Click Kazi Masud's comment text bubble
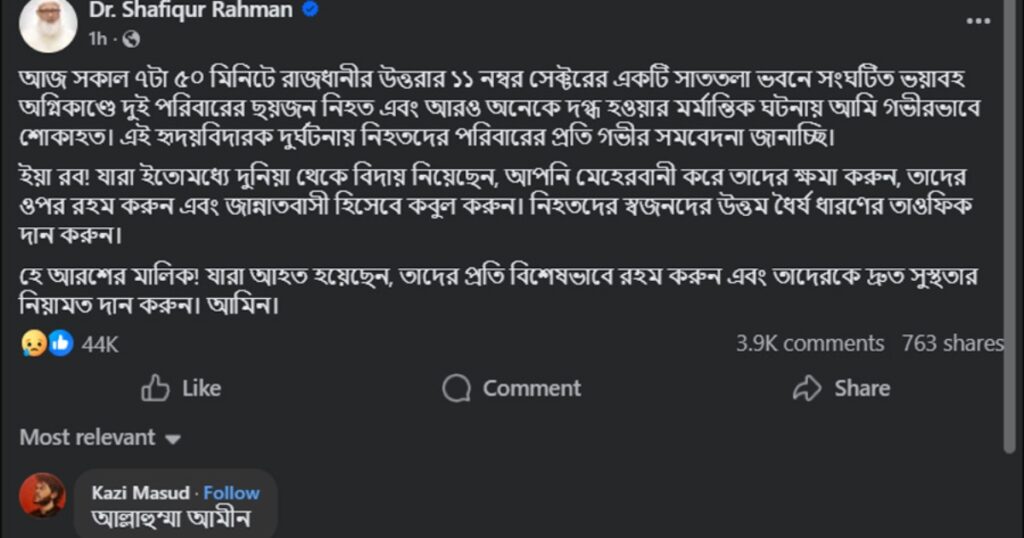This screenshot has width=1024, height=538. pyautogui.click(x=169, y=518)
